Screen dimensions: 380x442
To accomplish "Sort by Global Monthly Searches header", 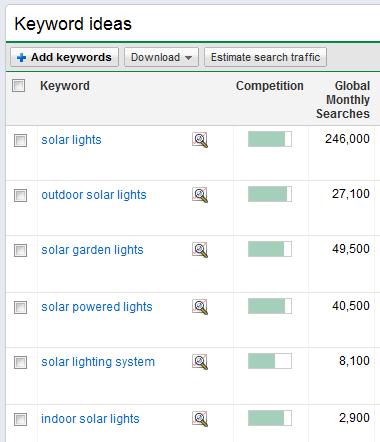I will click(x=343, y=100).
